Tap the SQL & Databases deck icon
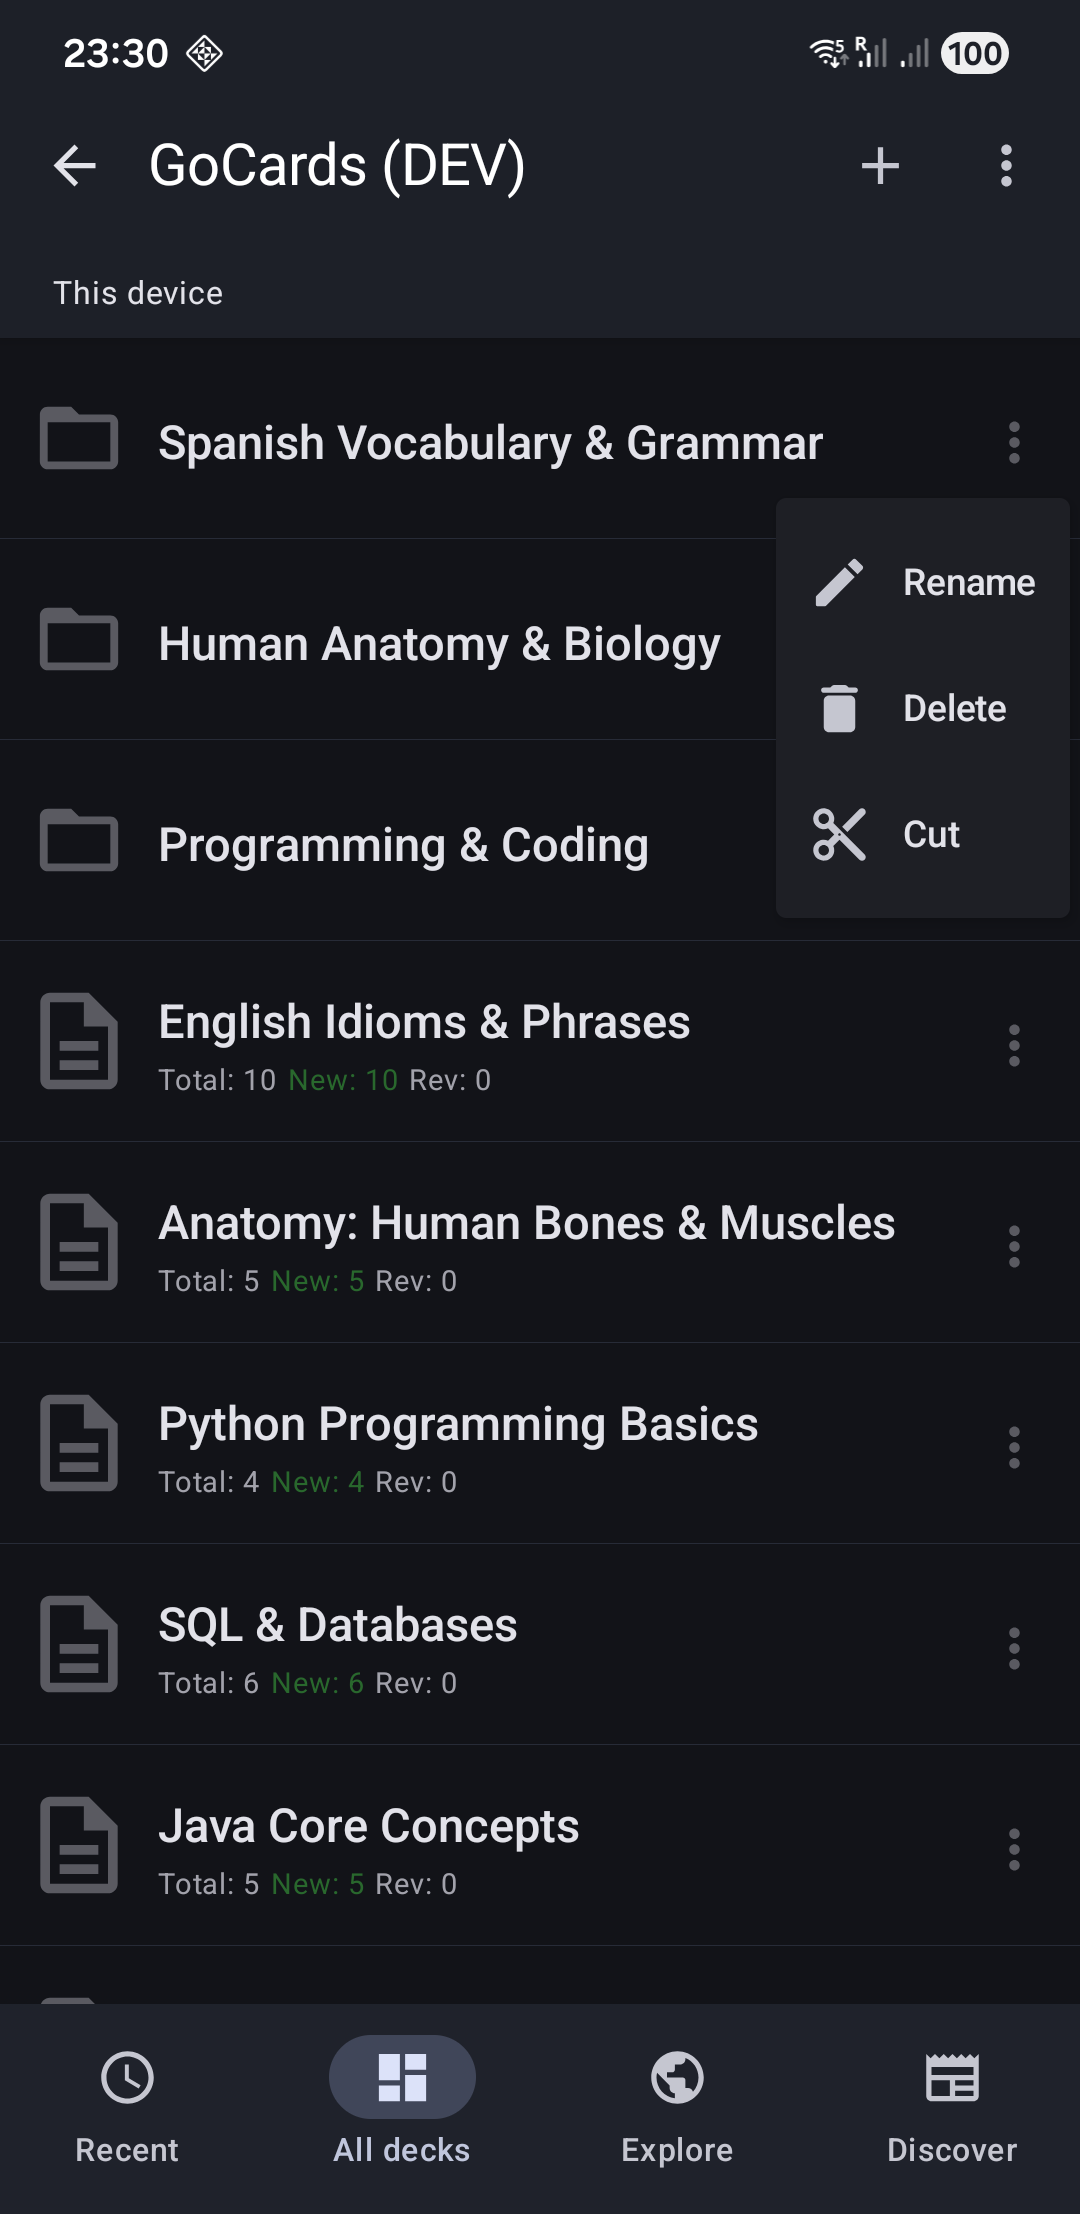Screen dimensions: 1080x2214 click(79, 1644)
